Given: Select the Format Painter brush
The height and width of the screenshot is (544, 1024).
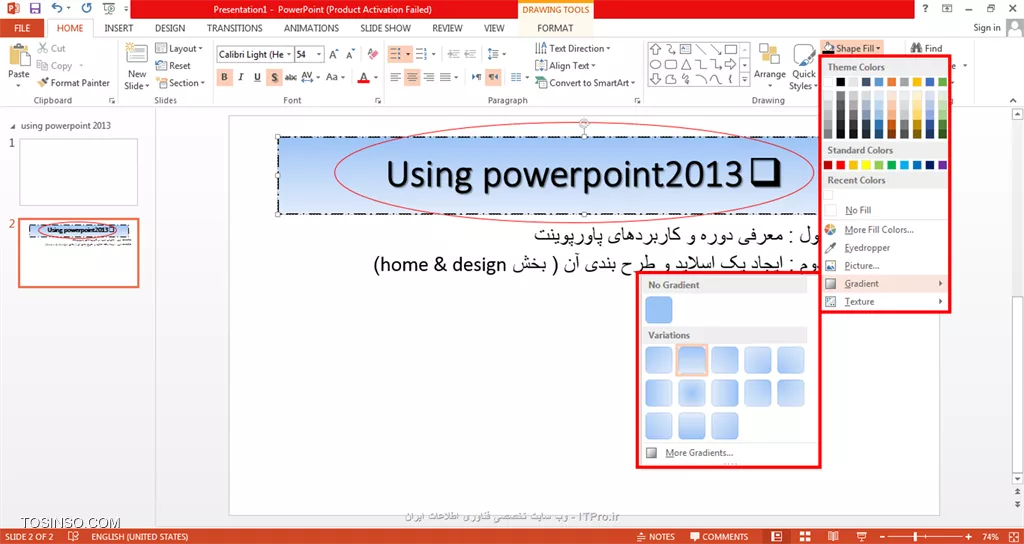Looking at the screenshot, I should click(73, 83).
